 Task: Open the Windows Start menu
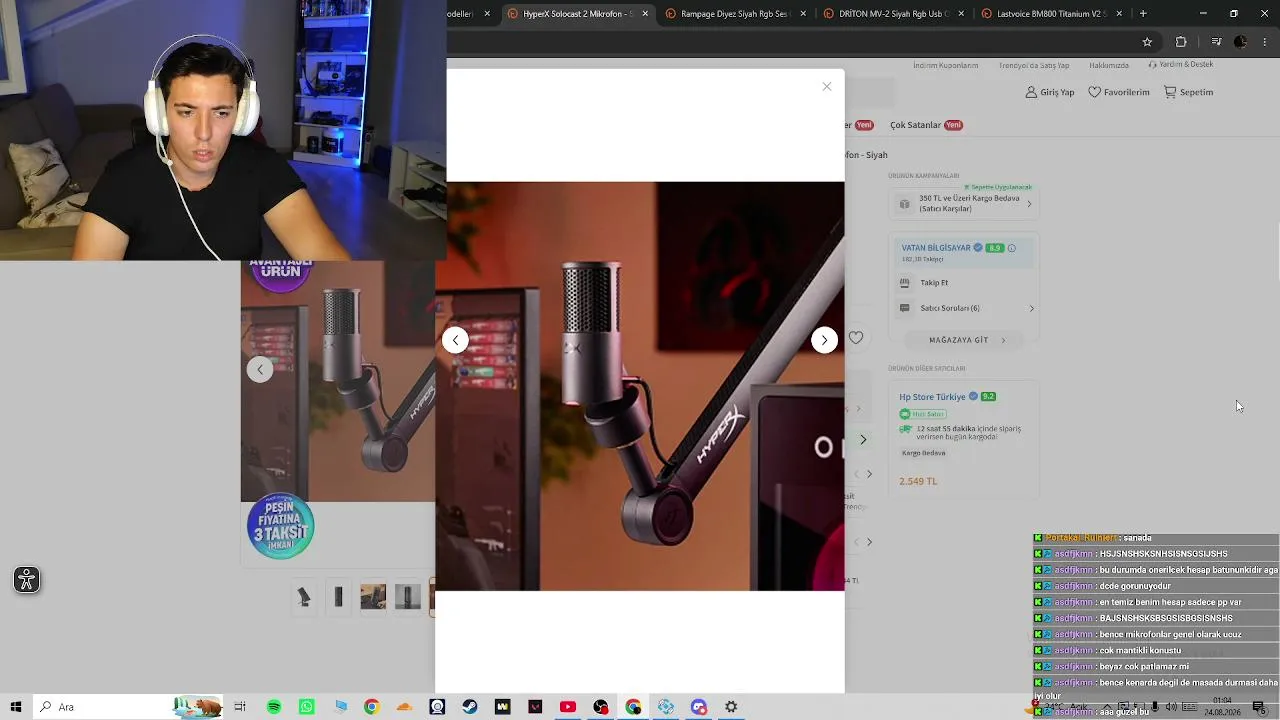[16, 707]
